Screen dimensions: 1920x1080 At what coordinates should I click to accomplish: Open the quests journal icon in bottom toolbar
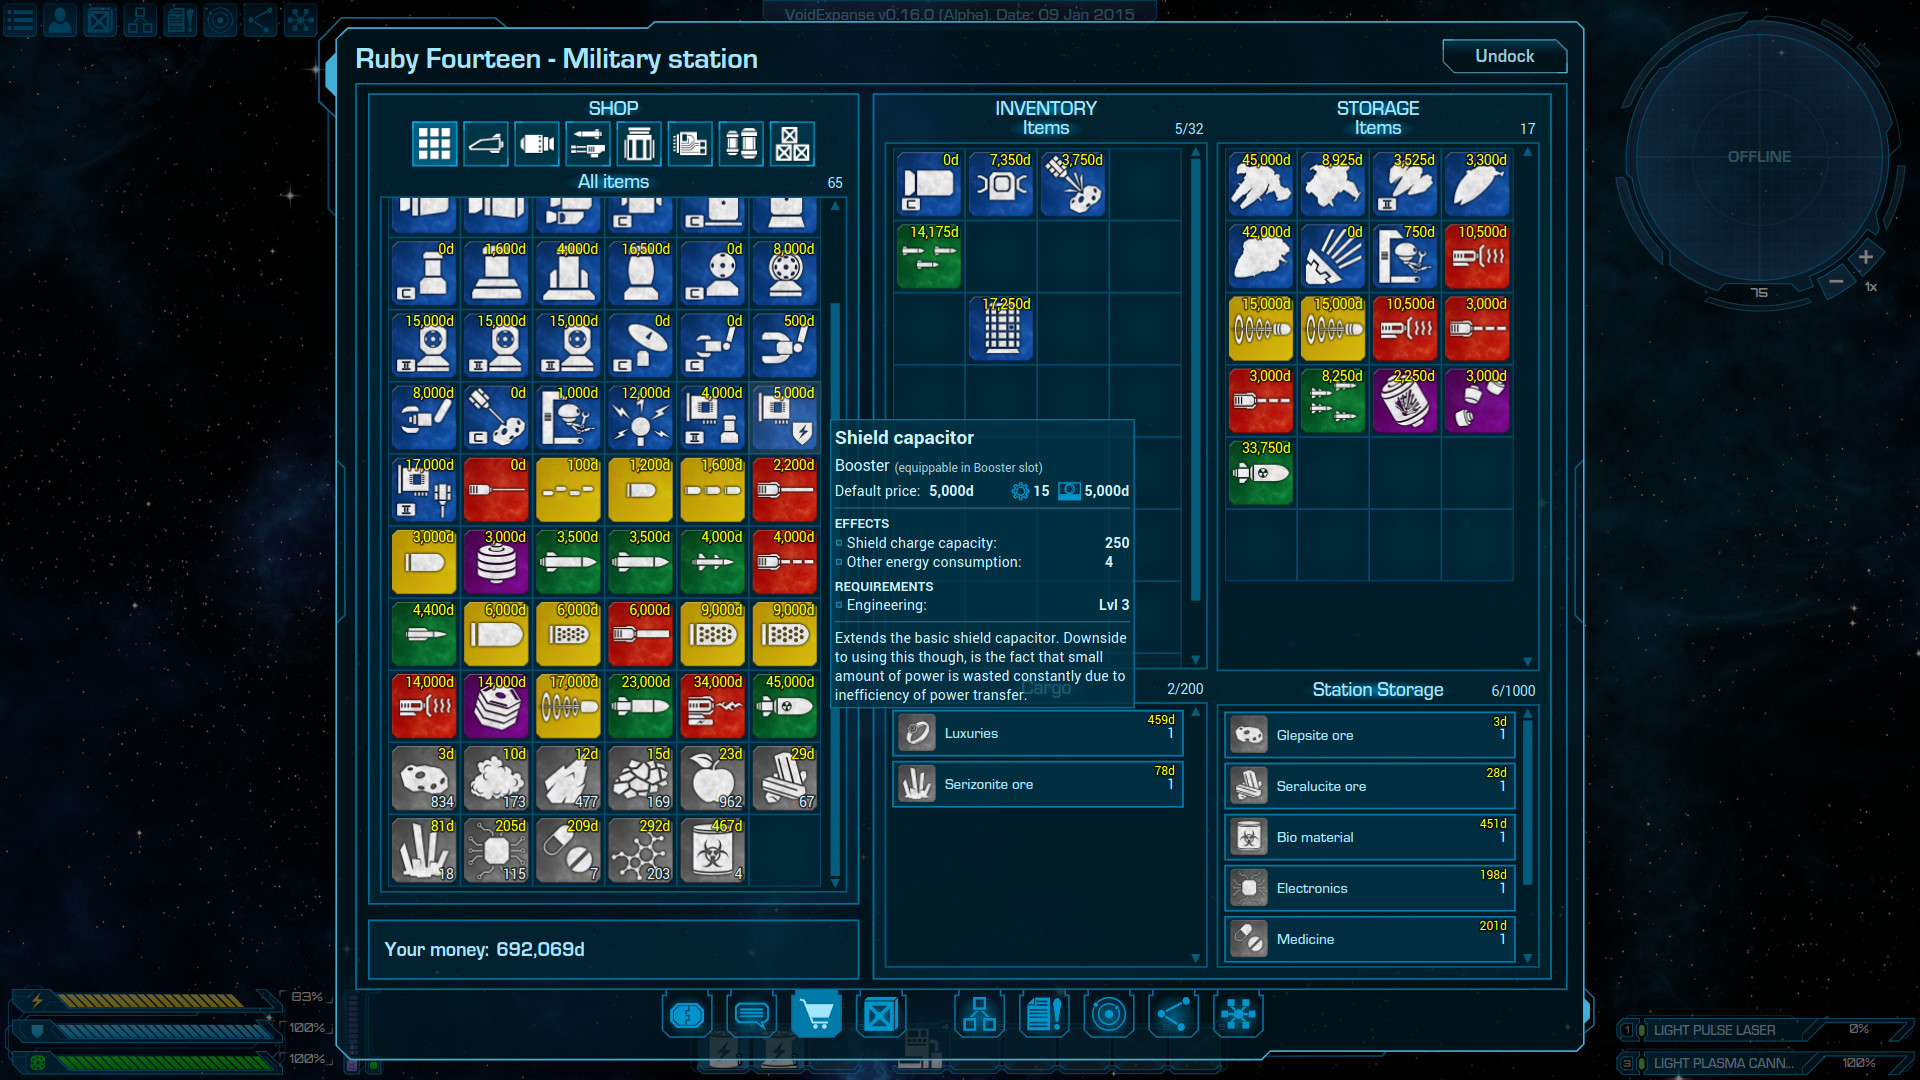coord(1045,1014)
